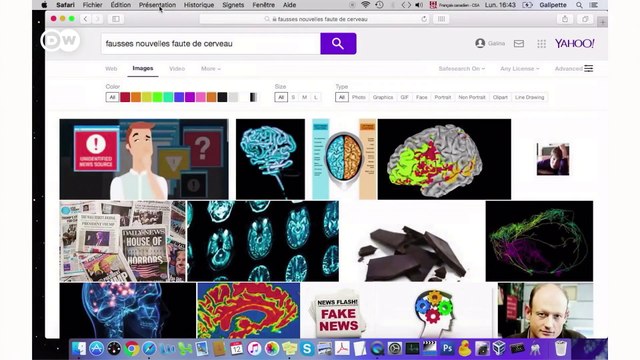Filter image type by Non Portrait
640x360 pixels.
[x=472, y=97]
